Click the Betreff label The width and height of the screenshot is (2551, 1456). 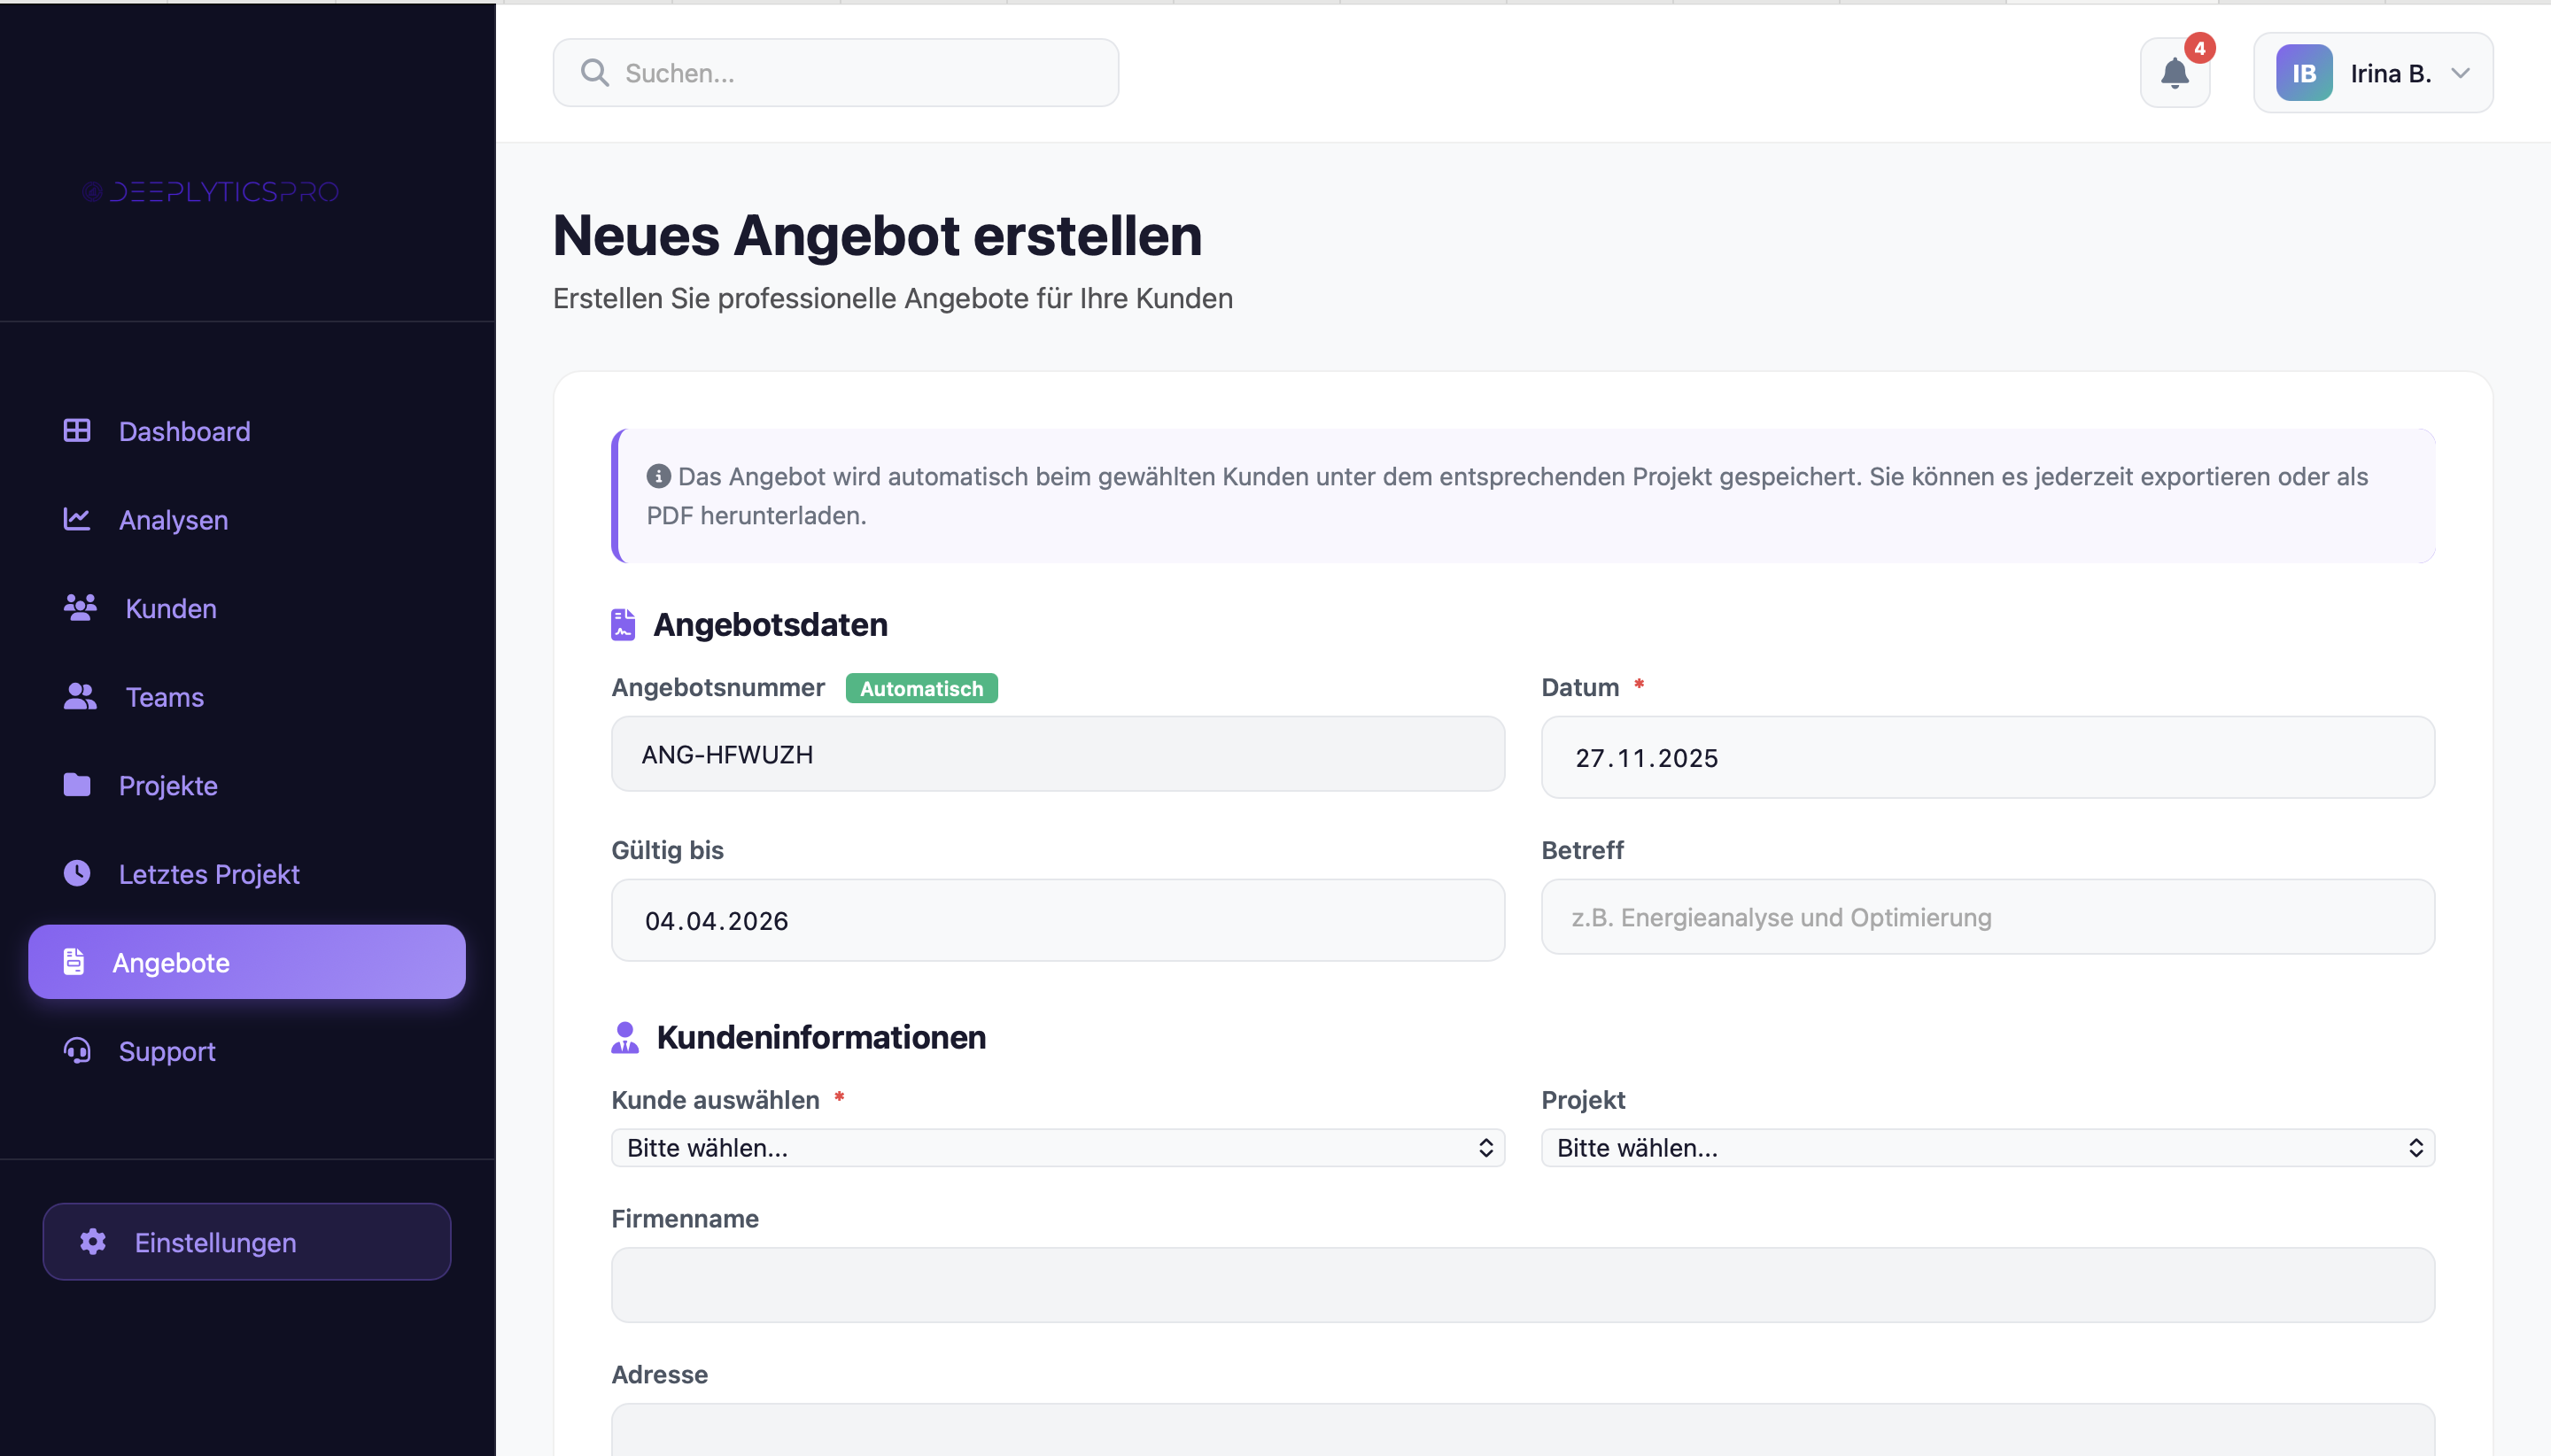pos(1582,850)
